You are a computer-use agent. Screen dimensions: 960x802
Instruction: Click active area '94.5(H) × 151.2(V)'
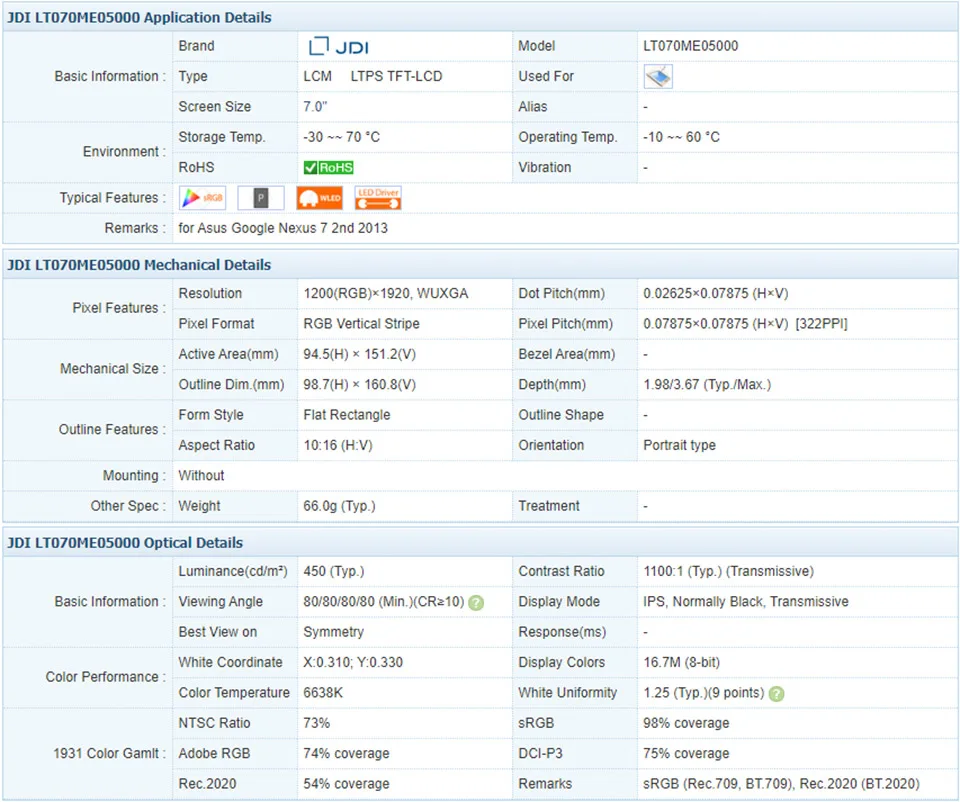[x=359, y=354]
